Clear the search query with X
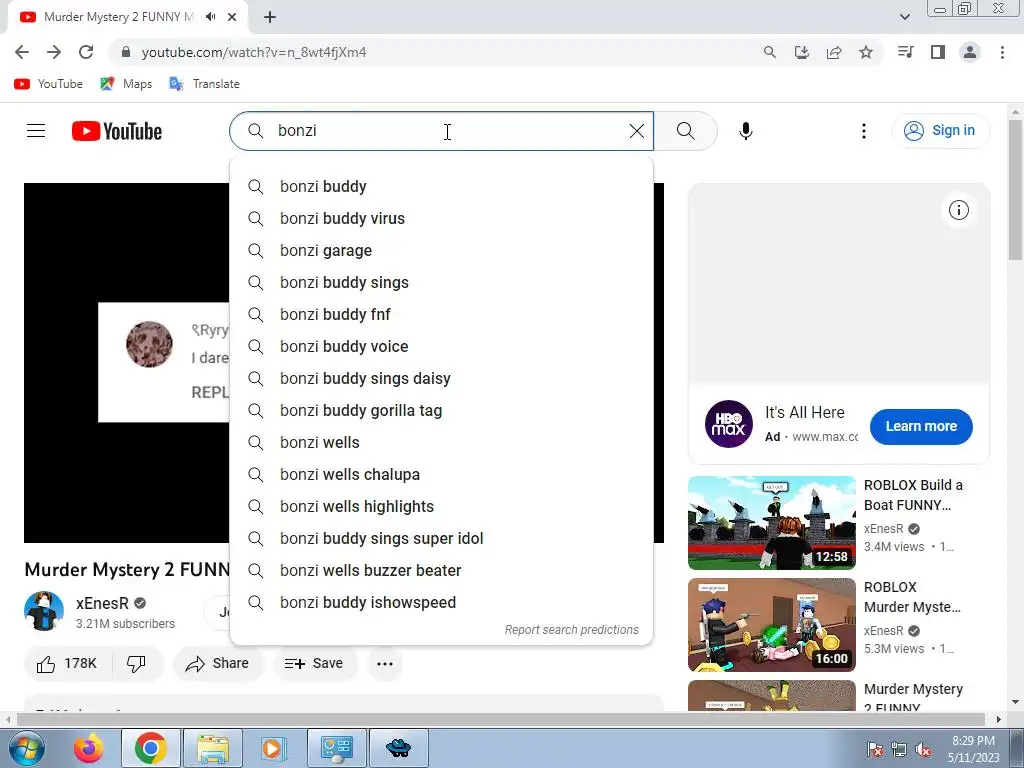 click(637, 131)
